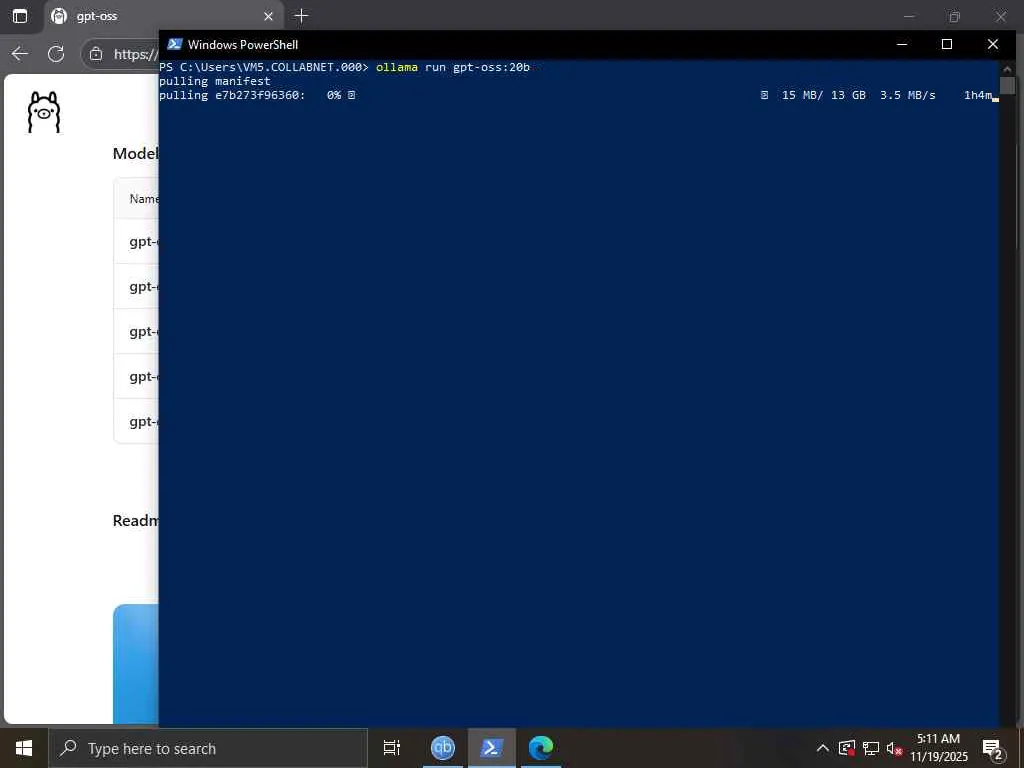Image resolution: width=1024 pixels, height=768 pixels.
Task: Click the ollama run gpt-oss:20b command text
Action: pos(453,67)
